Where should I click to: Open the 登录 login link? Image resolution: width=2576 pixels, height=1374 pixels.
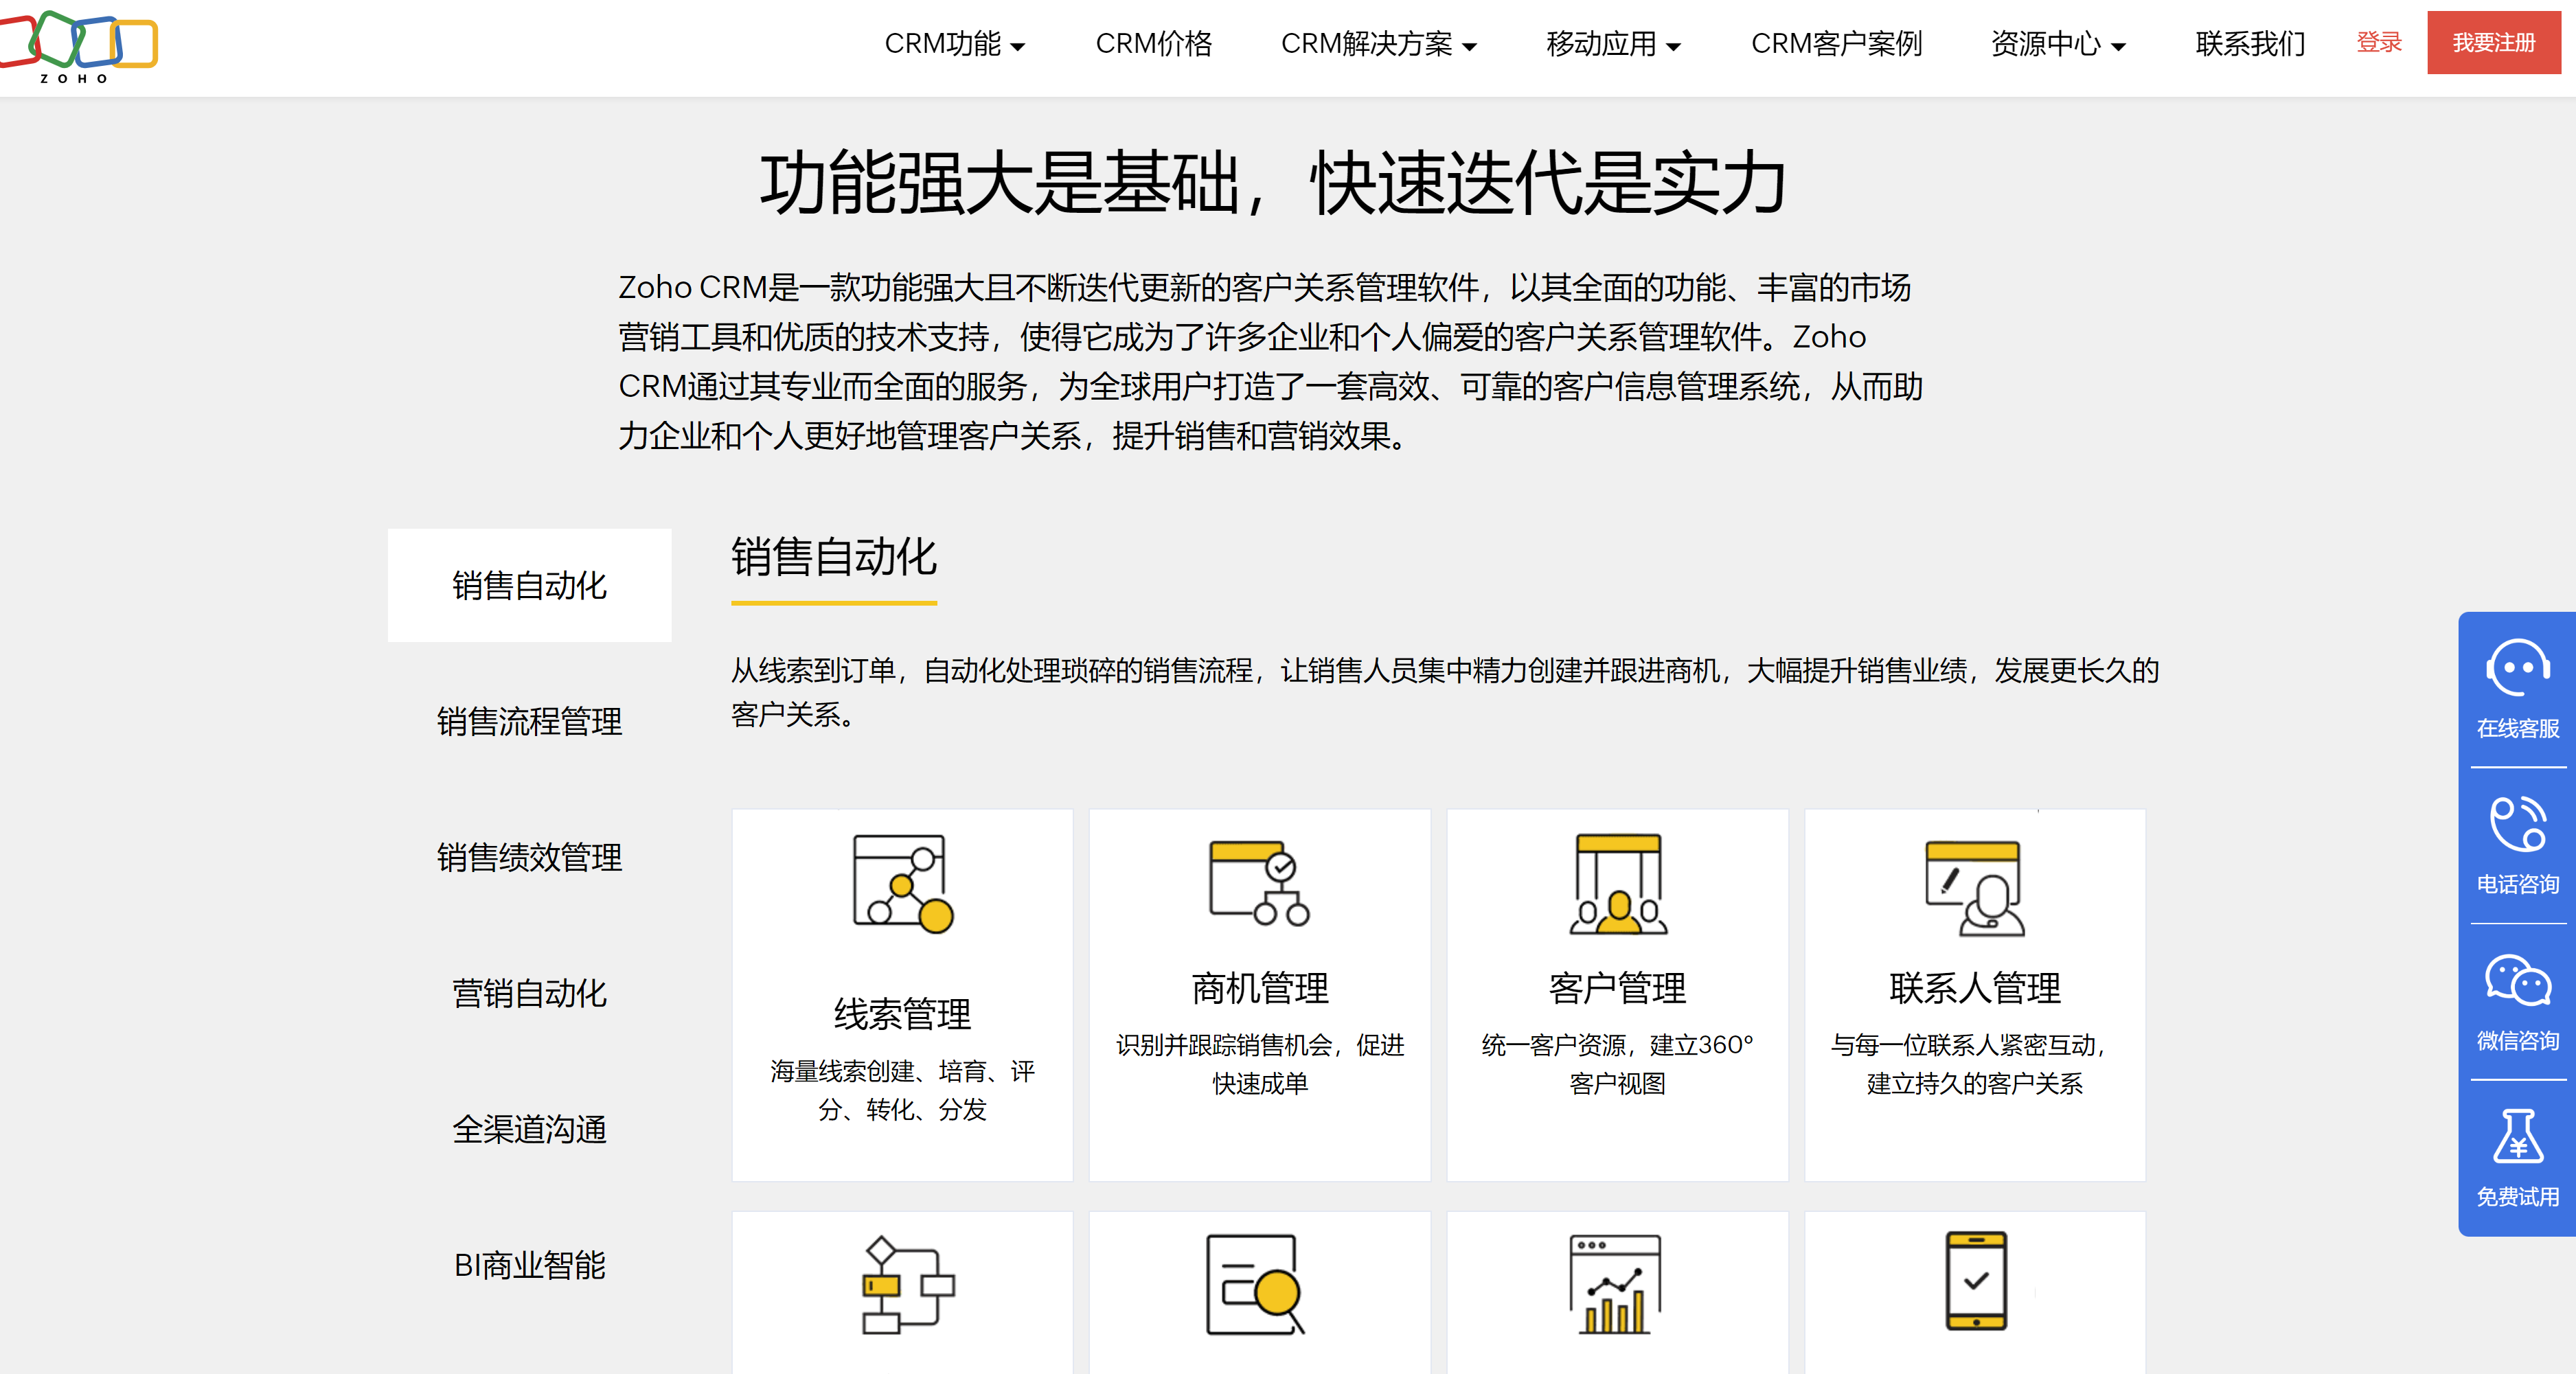2379,43
